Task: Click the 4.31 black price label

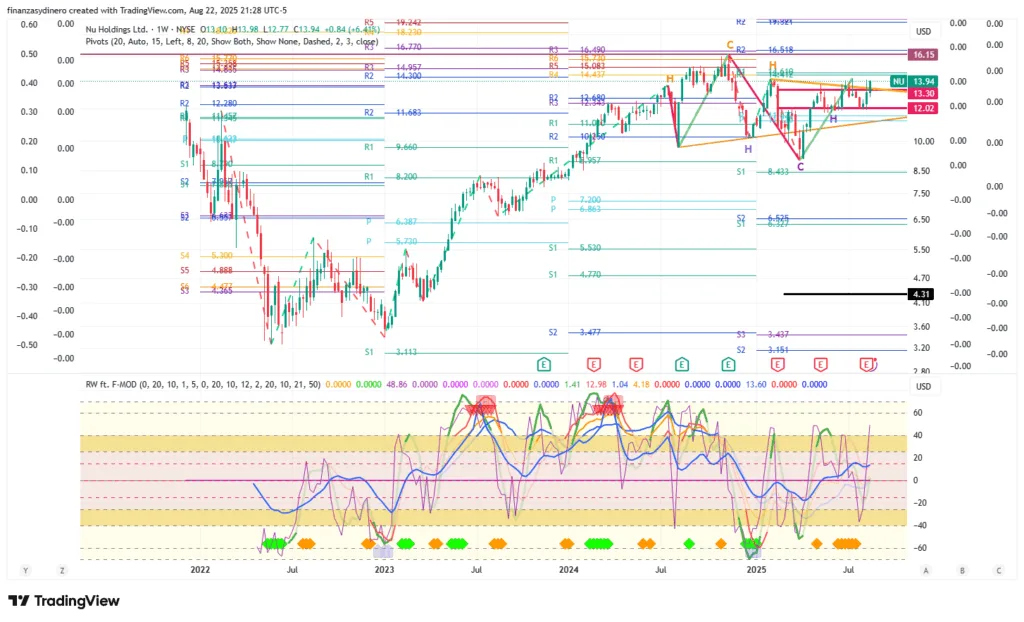Action: pyautogui.click(x=921, y=294)
